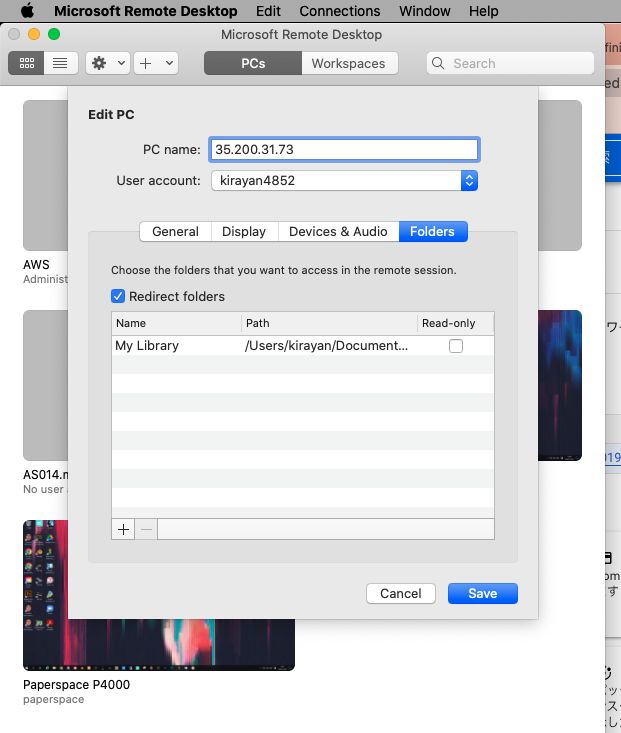Click the plus add icon in toolbar
This screenshot has height=733, width=621.
(x=146, y=63)
